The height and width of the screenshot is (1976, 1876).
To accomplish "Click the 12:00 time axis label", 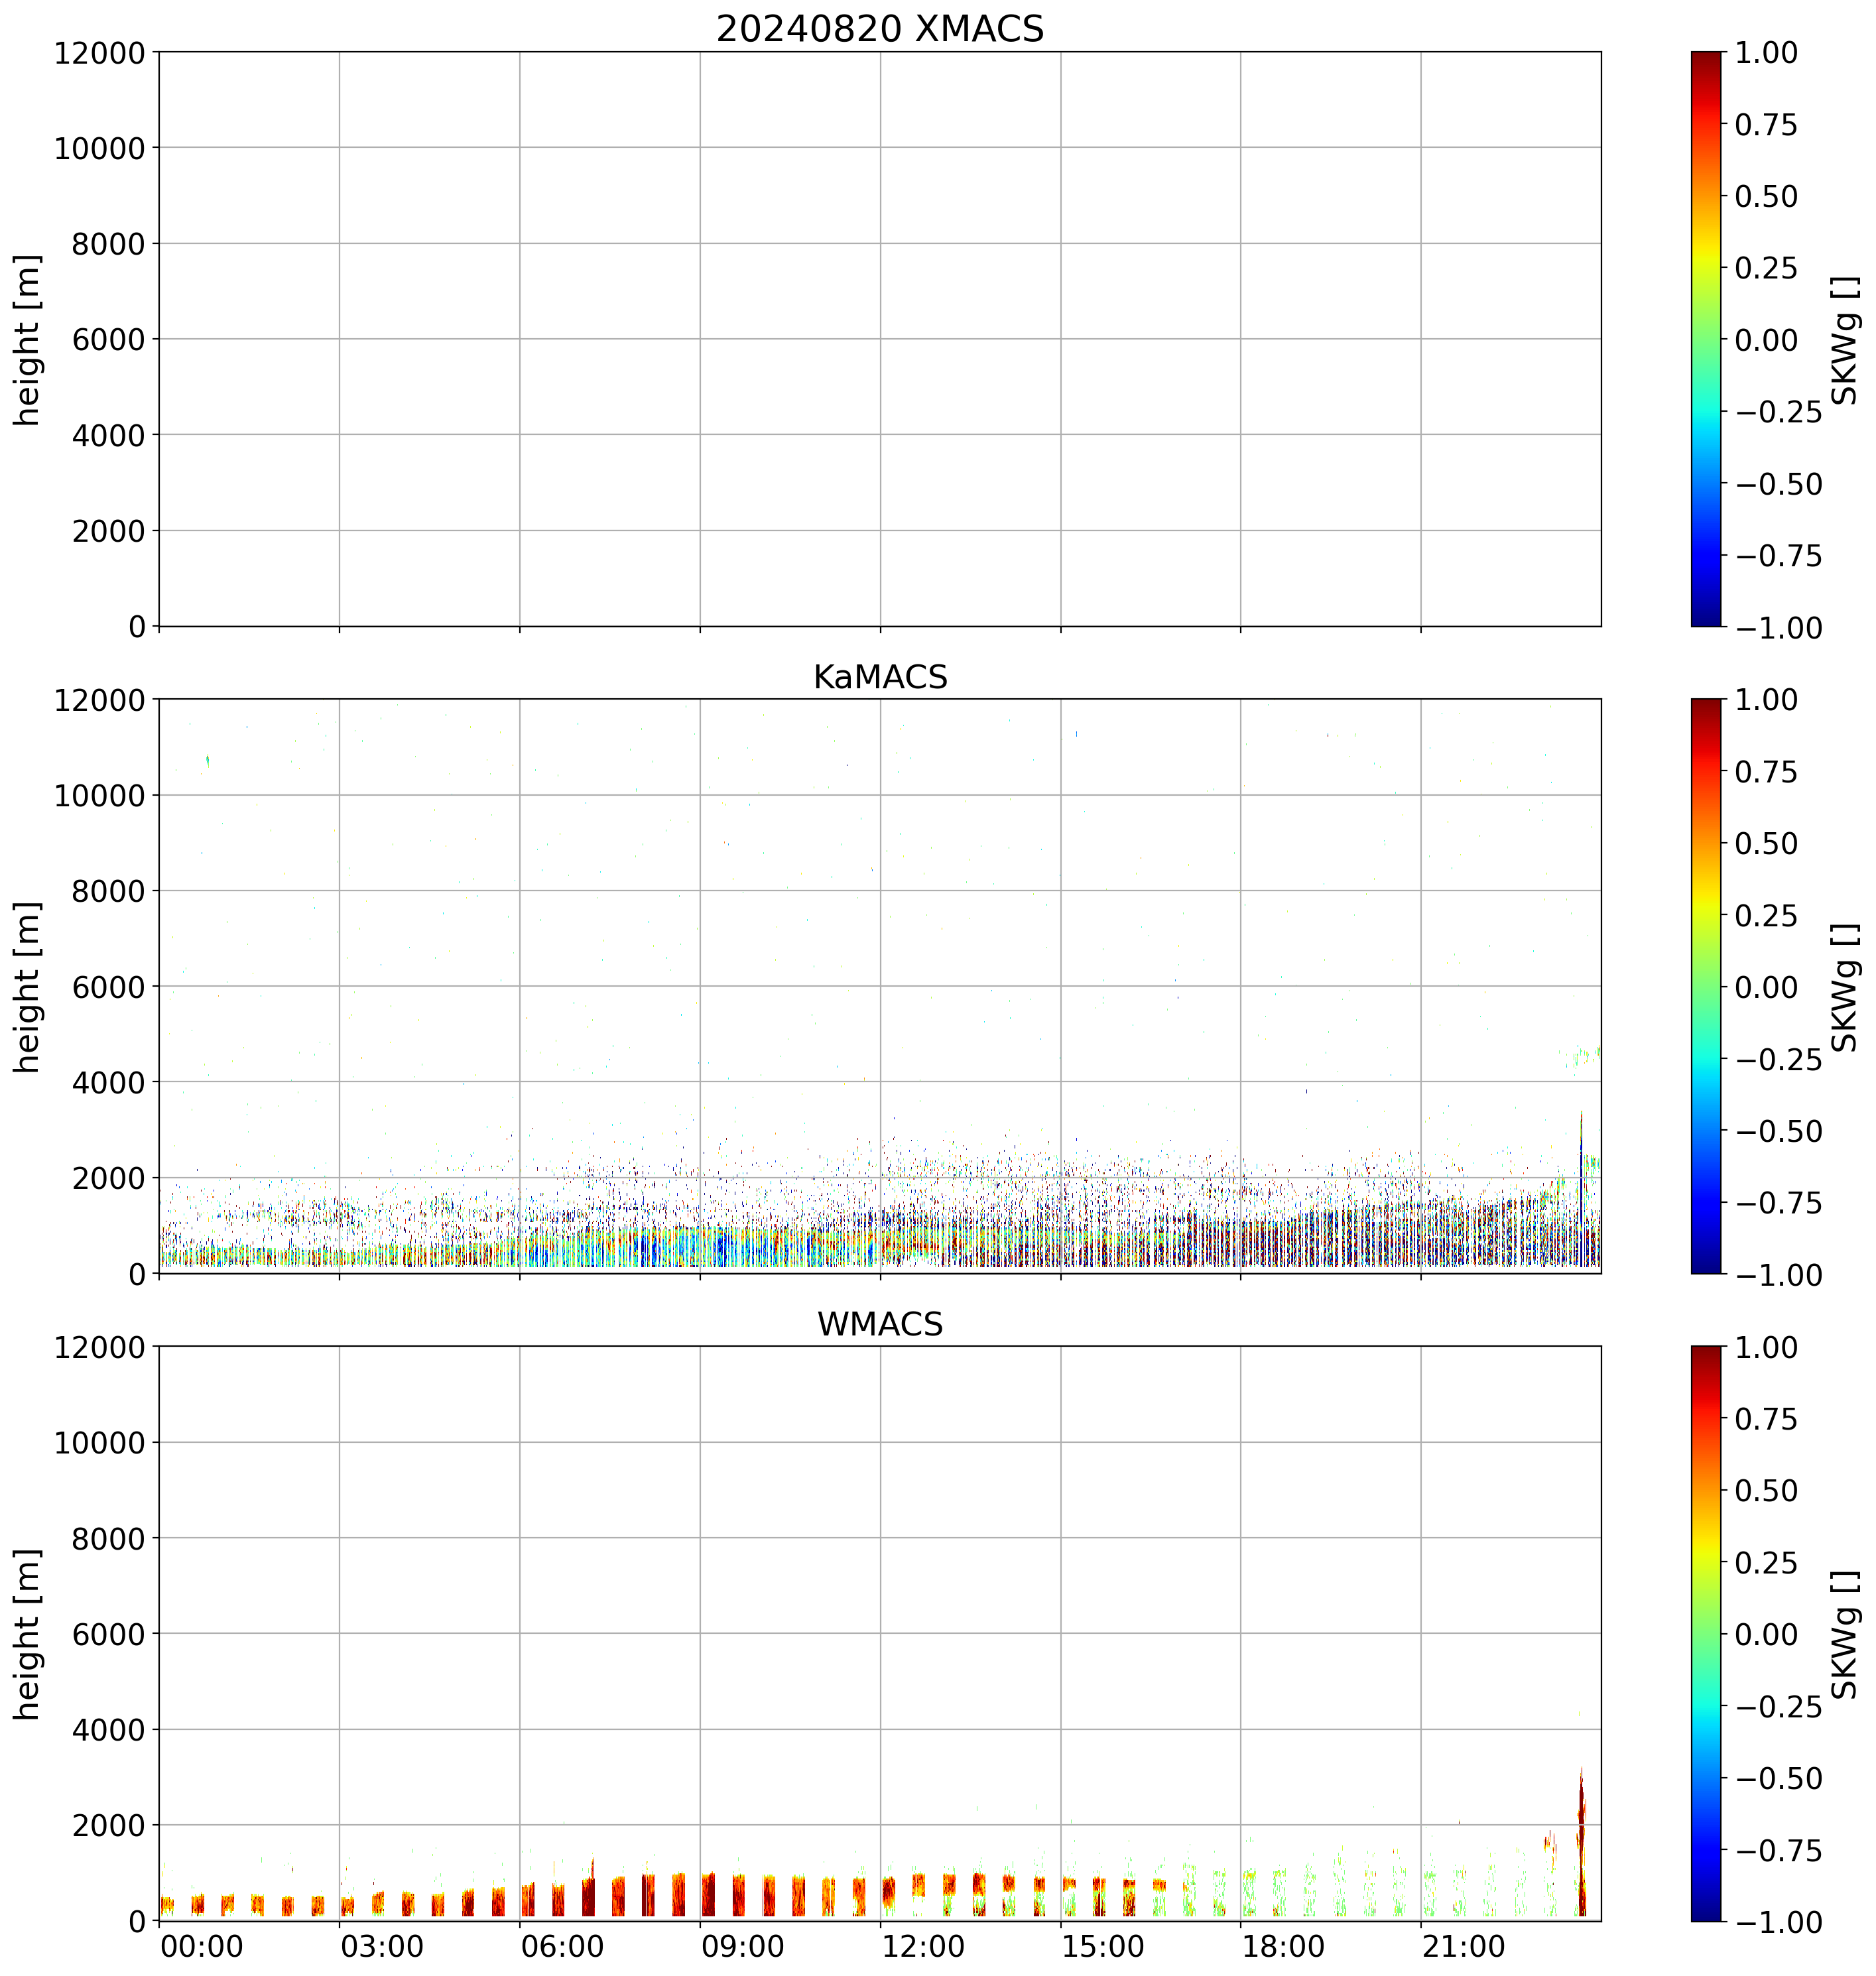I will coord(923,1947).
